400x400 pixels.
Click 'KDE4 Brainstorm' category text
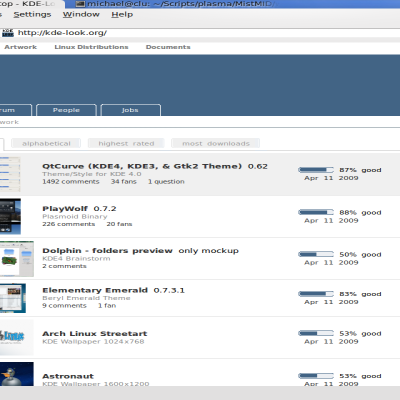click(76, 258)
